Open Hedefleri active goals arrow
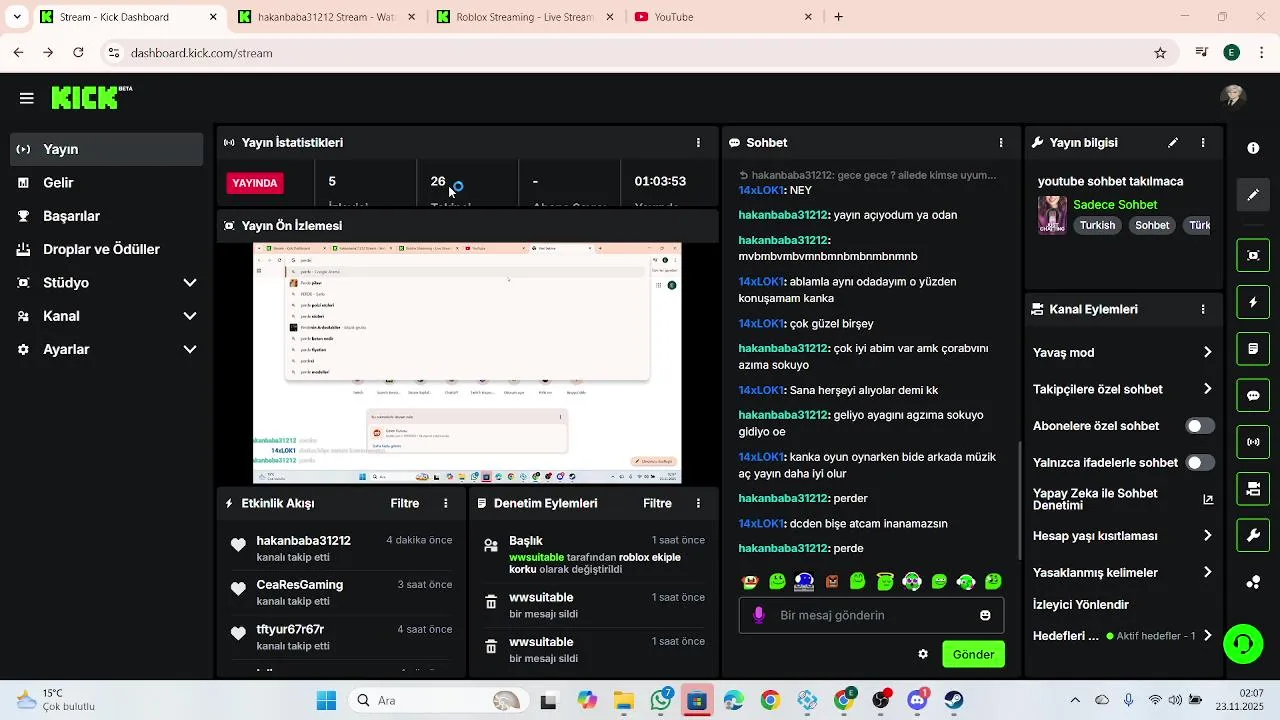This screenshot has height=720, width=1280. [1207, 636]
